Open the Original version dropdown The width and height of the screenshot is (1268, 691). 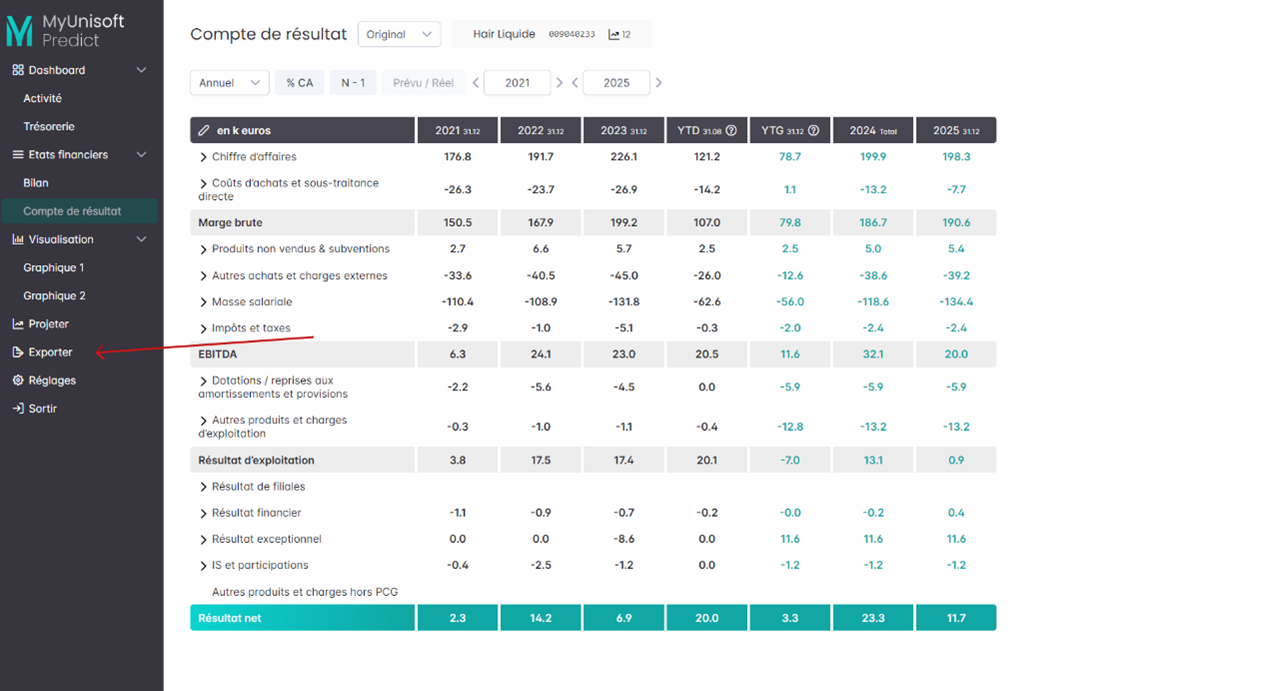(399, 34)
